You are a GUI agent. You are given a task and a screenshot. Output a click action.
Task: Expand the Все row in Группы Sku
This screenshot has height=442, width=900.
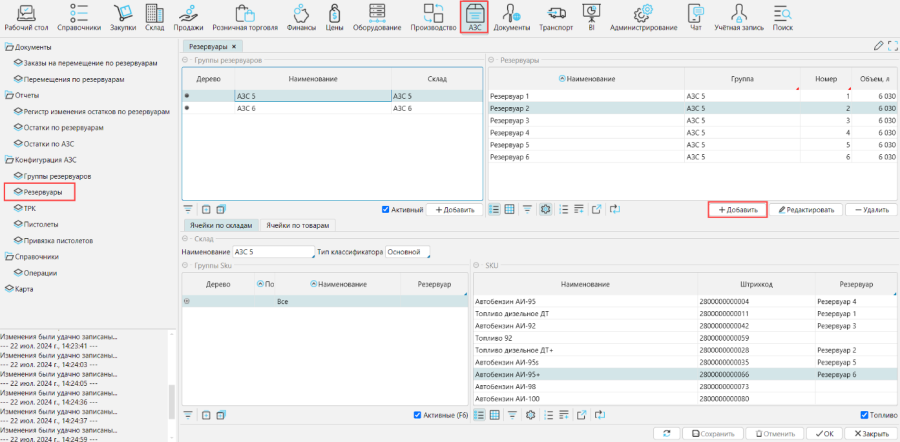click(x=186, y=300)
